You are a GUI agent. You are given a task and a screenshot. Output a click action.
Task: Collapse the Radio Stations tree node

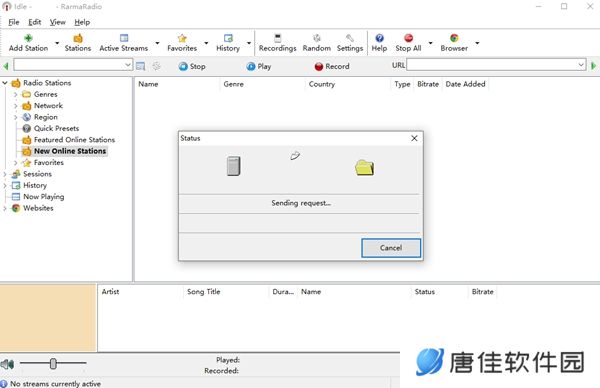click(5, 83)
